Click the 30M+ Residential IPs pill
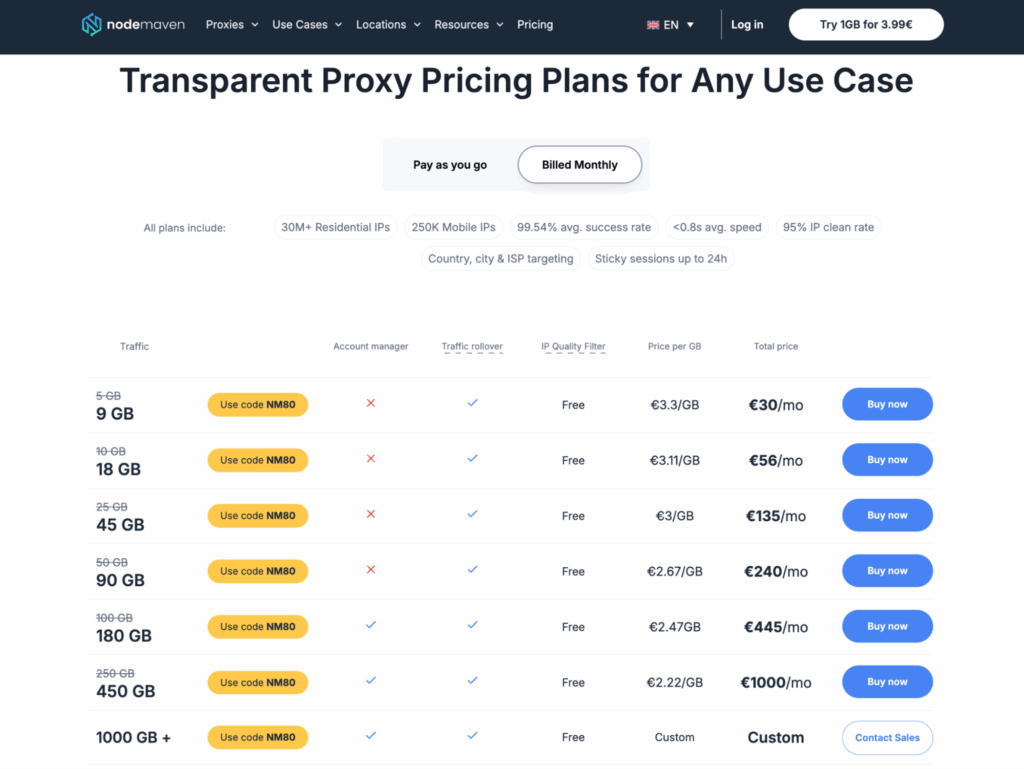The height and width of the screenshot is (769, 1024). click(x=336, y=227)
